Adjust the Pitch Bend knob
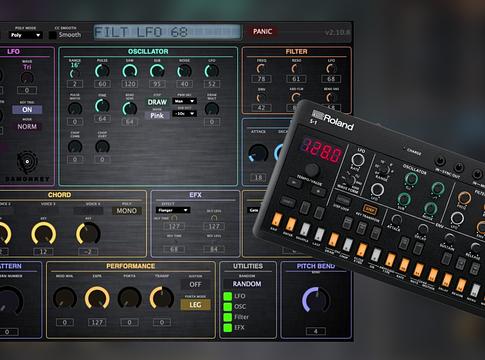 (315, 300)
